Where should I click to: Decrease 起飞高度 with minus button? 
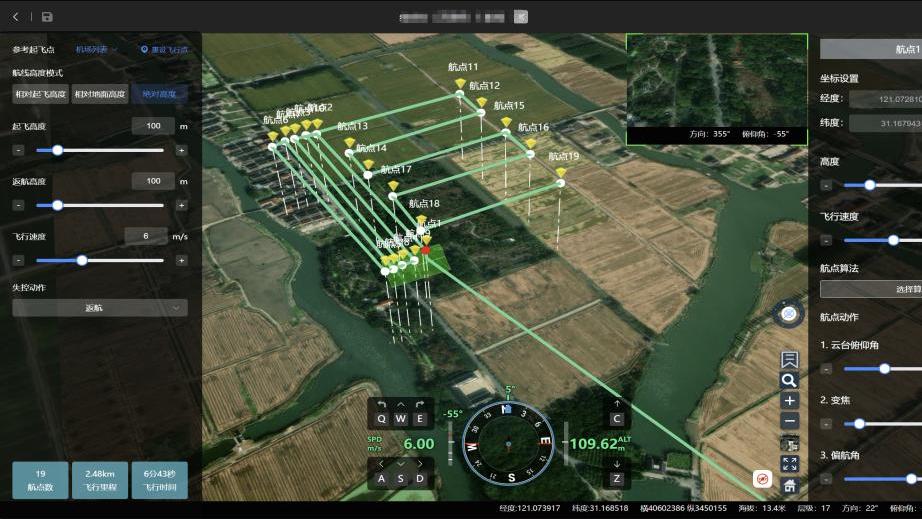(19, 150)
